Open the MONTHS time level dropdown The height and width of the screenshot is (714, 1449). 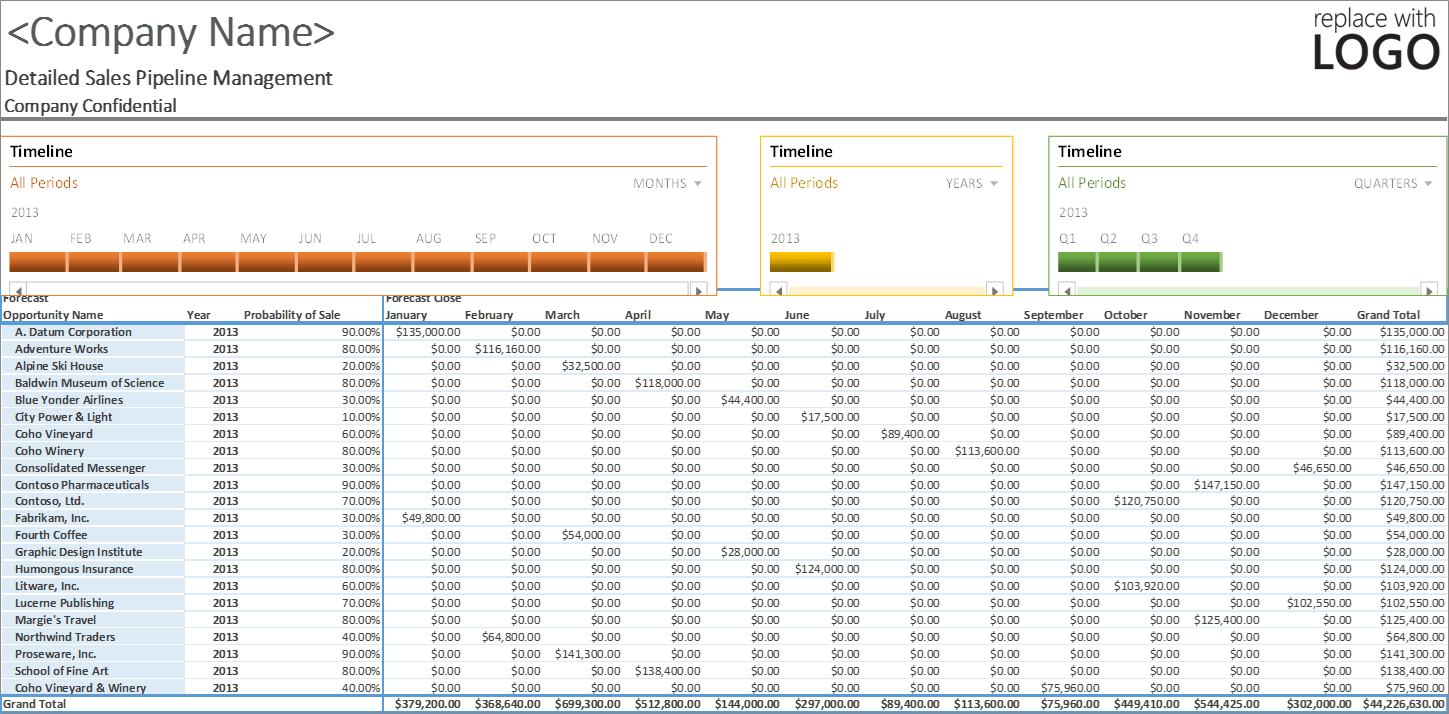667,183
